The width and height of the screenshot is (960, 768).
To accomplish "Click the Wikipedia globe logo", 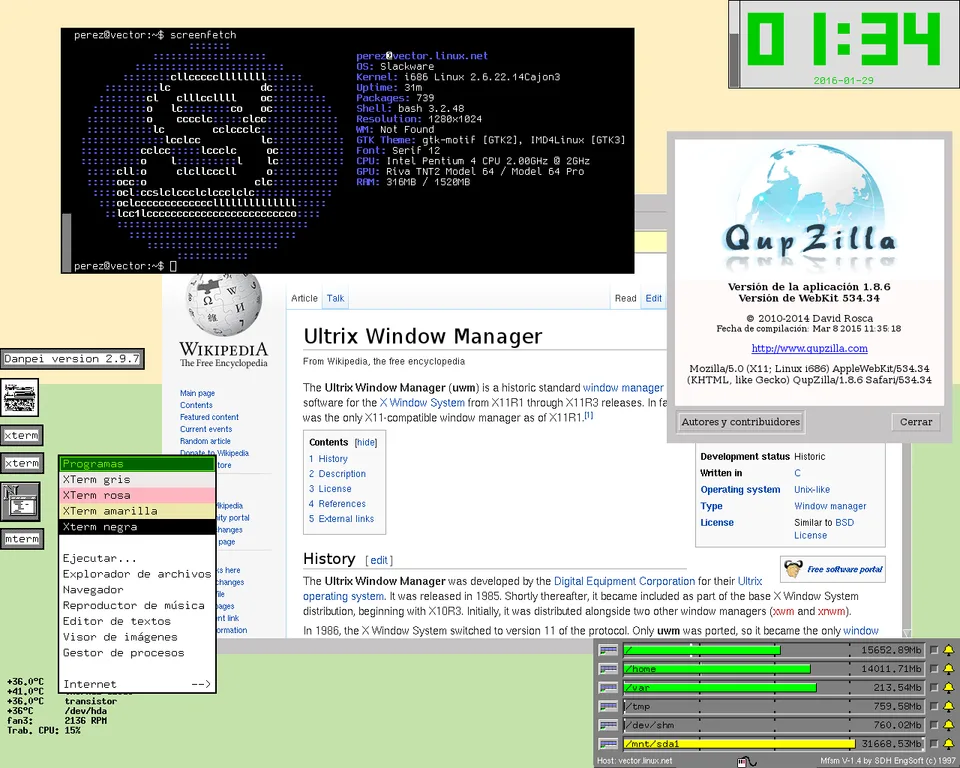I will (224, 304).
